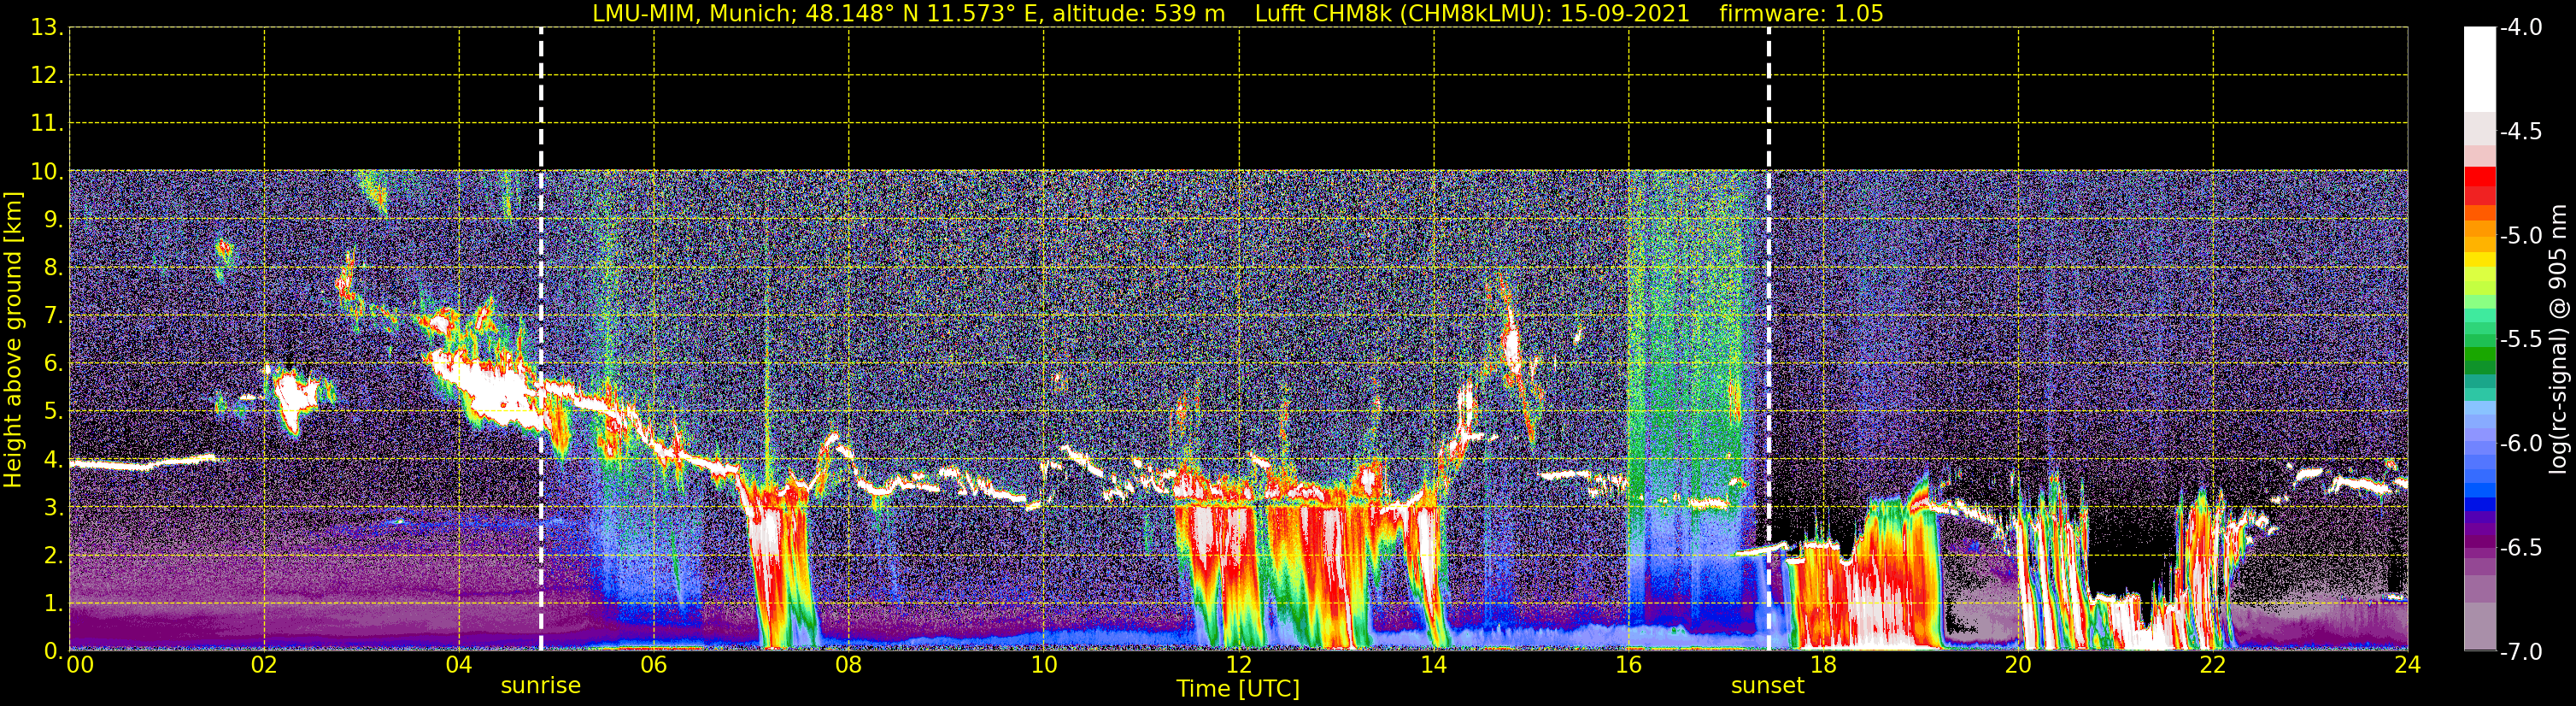Click the '-4.0' colorbar tick label
This screenshot has width=2576, height=706.
(x=2521, y=28)
